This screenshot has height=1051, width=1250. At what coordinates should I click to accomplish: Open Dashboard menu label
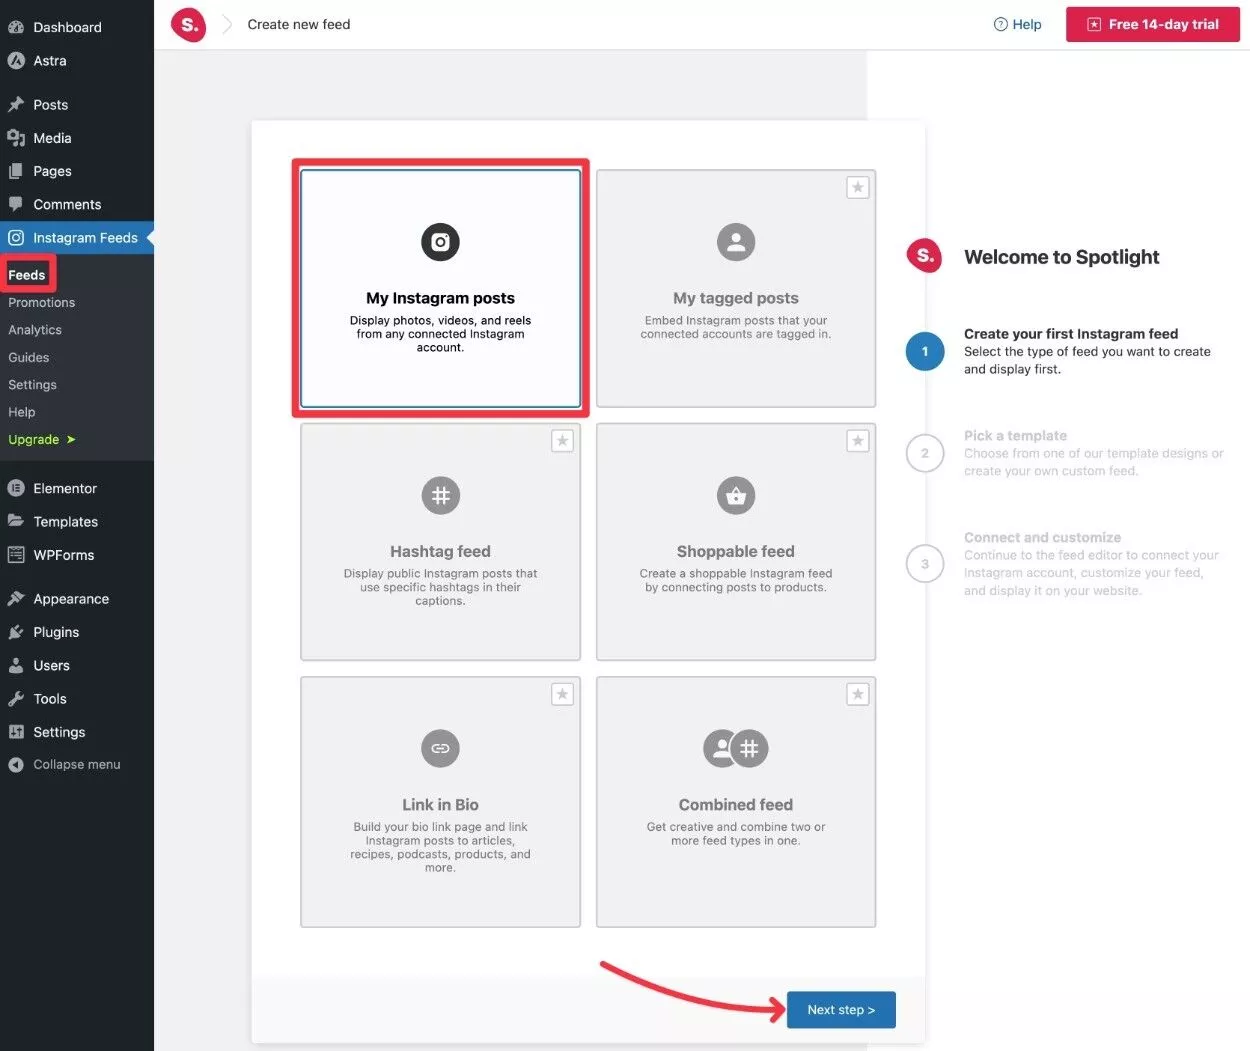pyautogui.click(x=67, y=27)
